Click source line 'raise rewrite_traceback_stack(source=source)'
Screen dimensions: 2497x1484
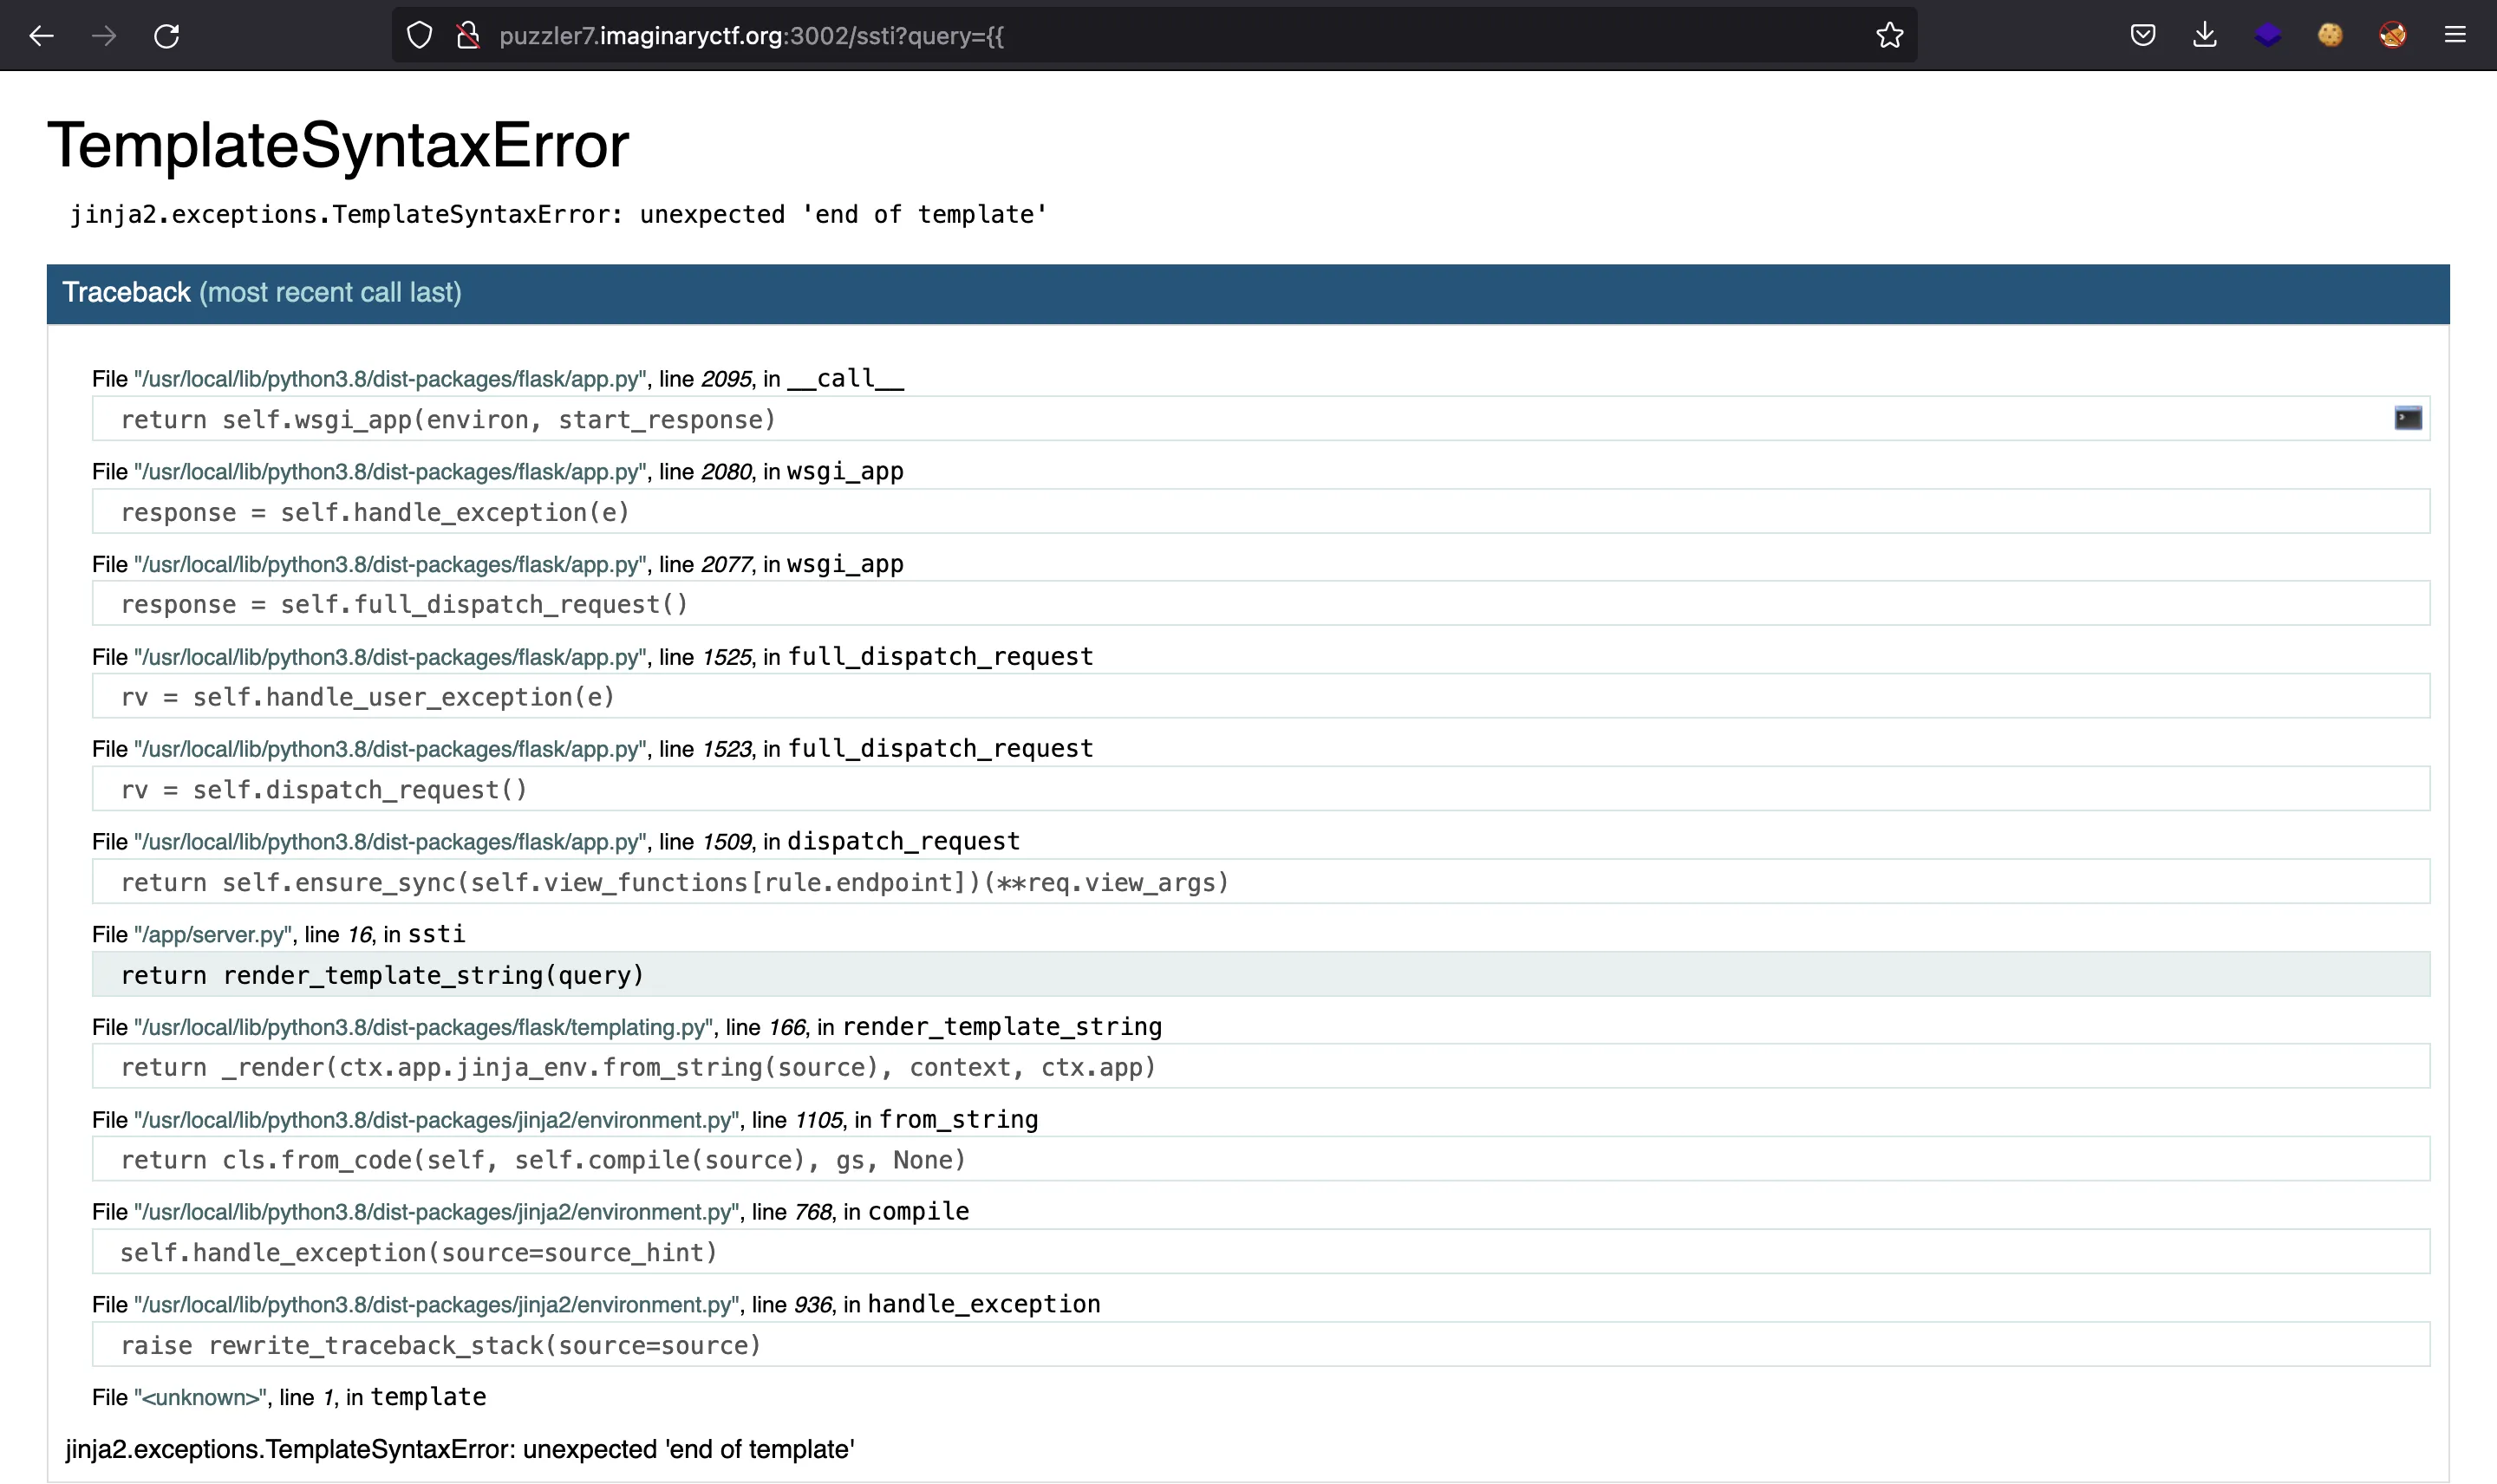click(1261, 1345)
